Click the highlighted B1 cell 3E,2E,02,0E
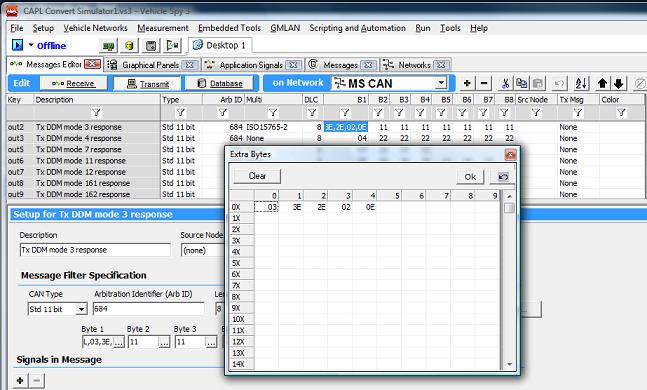 (346, 127)
